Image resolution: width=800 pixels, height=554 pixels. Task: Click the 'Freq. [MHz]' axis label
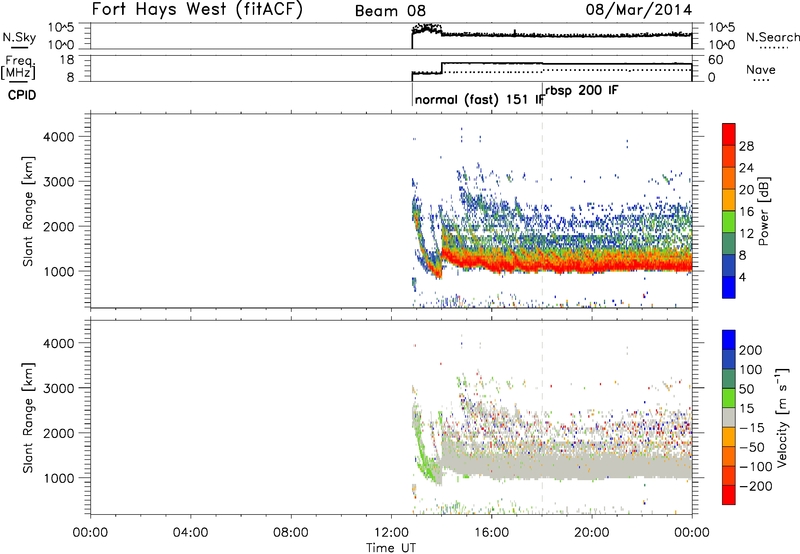coord(19,67)
